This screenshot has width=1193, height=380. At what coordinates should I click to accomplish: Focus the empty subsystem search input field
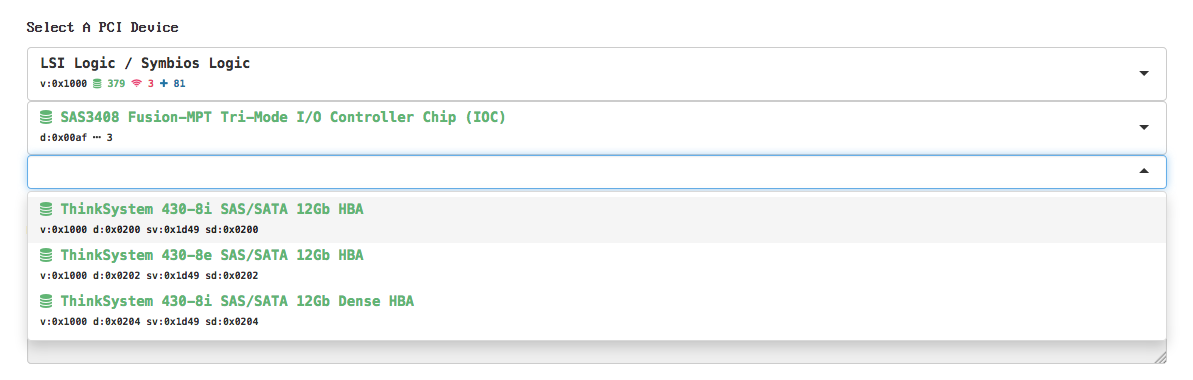(x=597, y=172)
